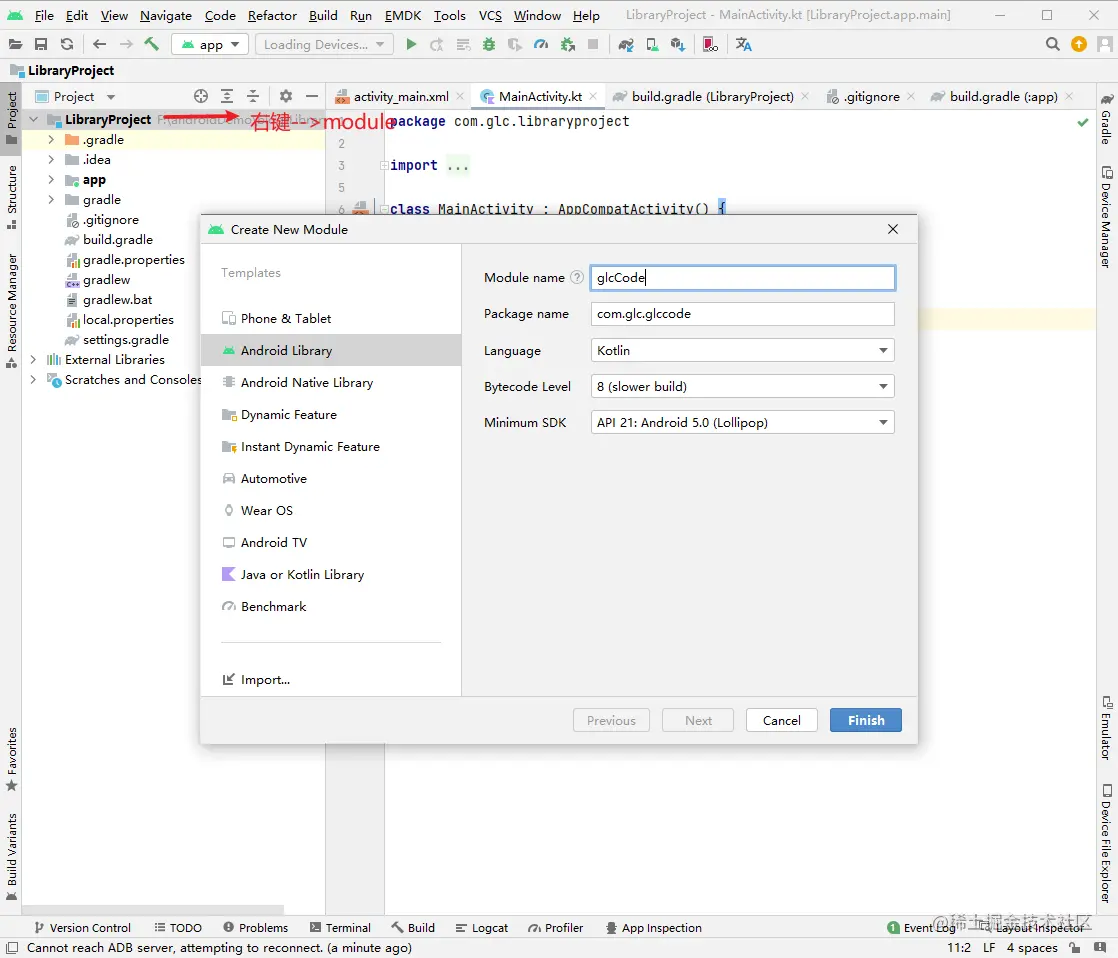This screenshot has width=1118, height=958.
Task: Switch to .gitignore editor tab
Action: (871, 96)
